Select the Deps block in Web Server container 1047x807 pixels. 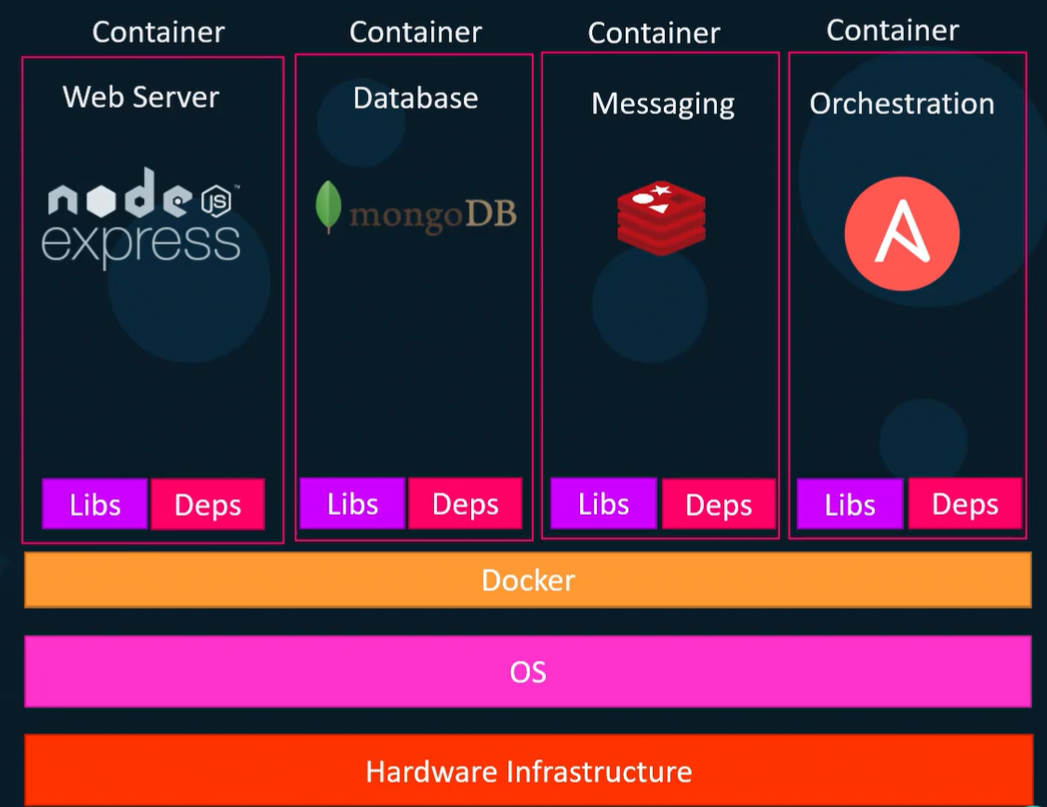pos(208,504)
